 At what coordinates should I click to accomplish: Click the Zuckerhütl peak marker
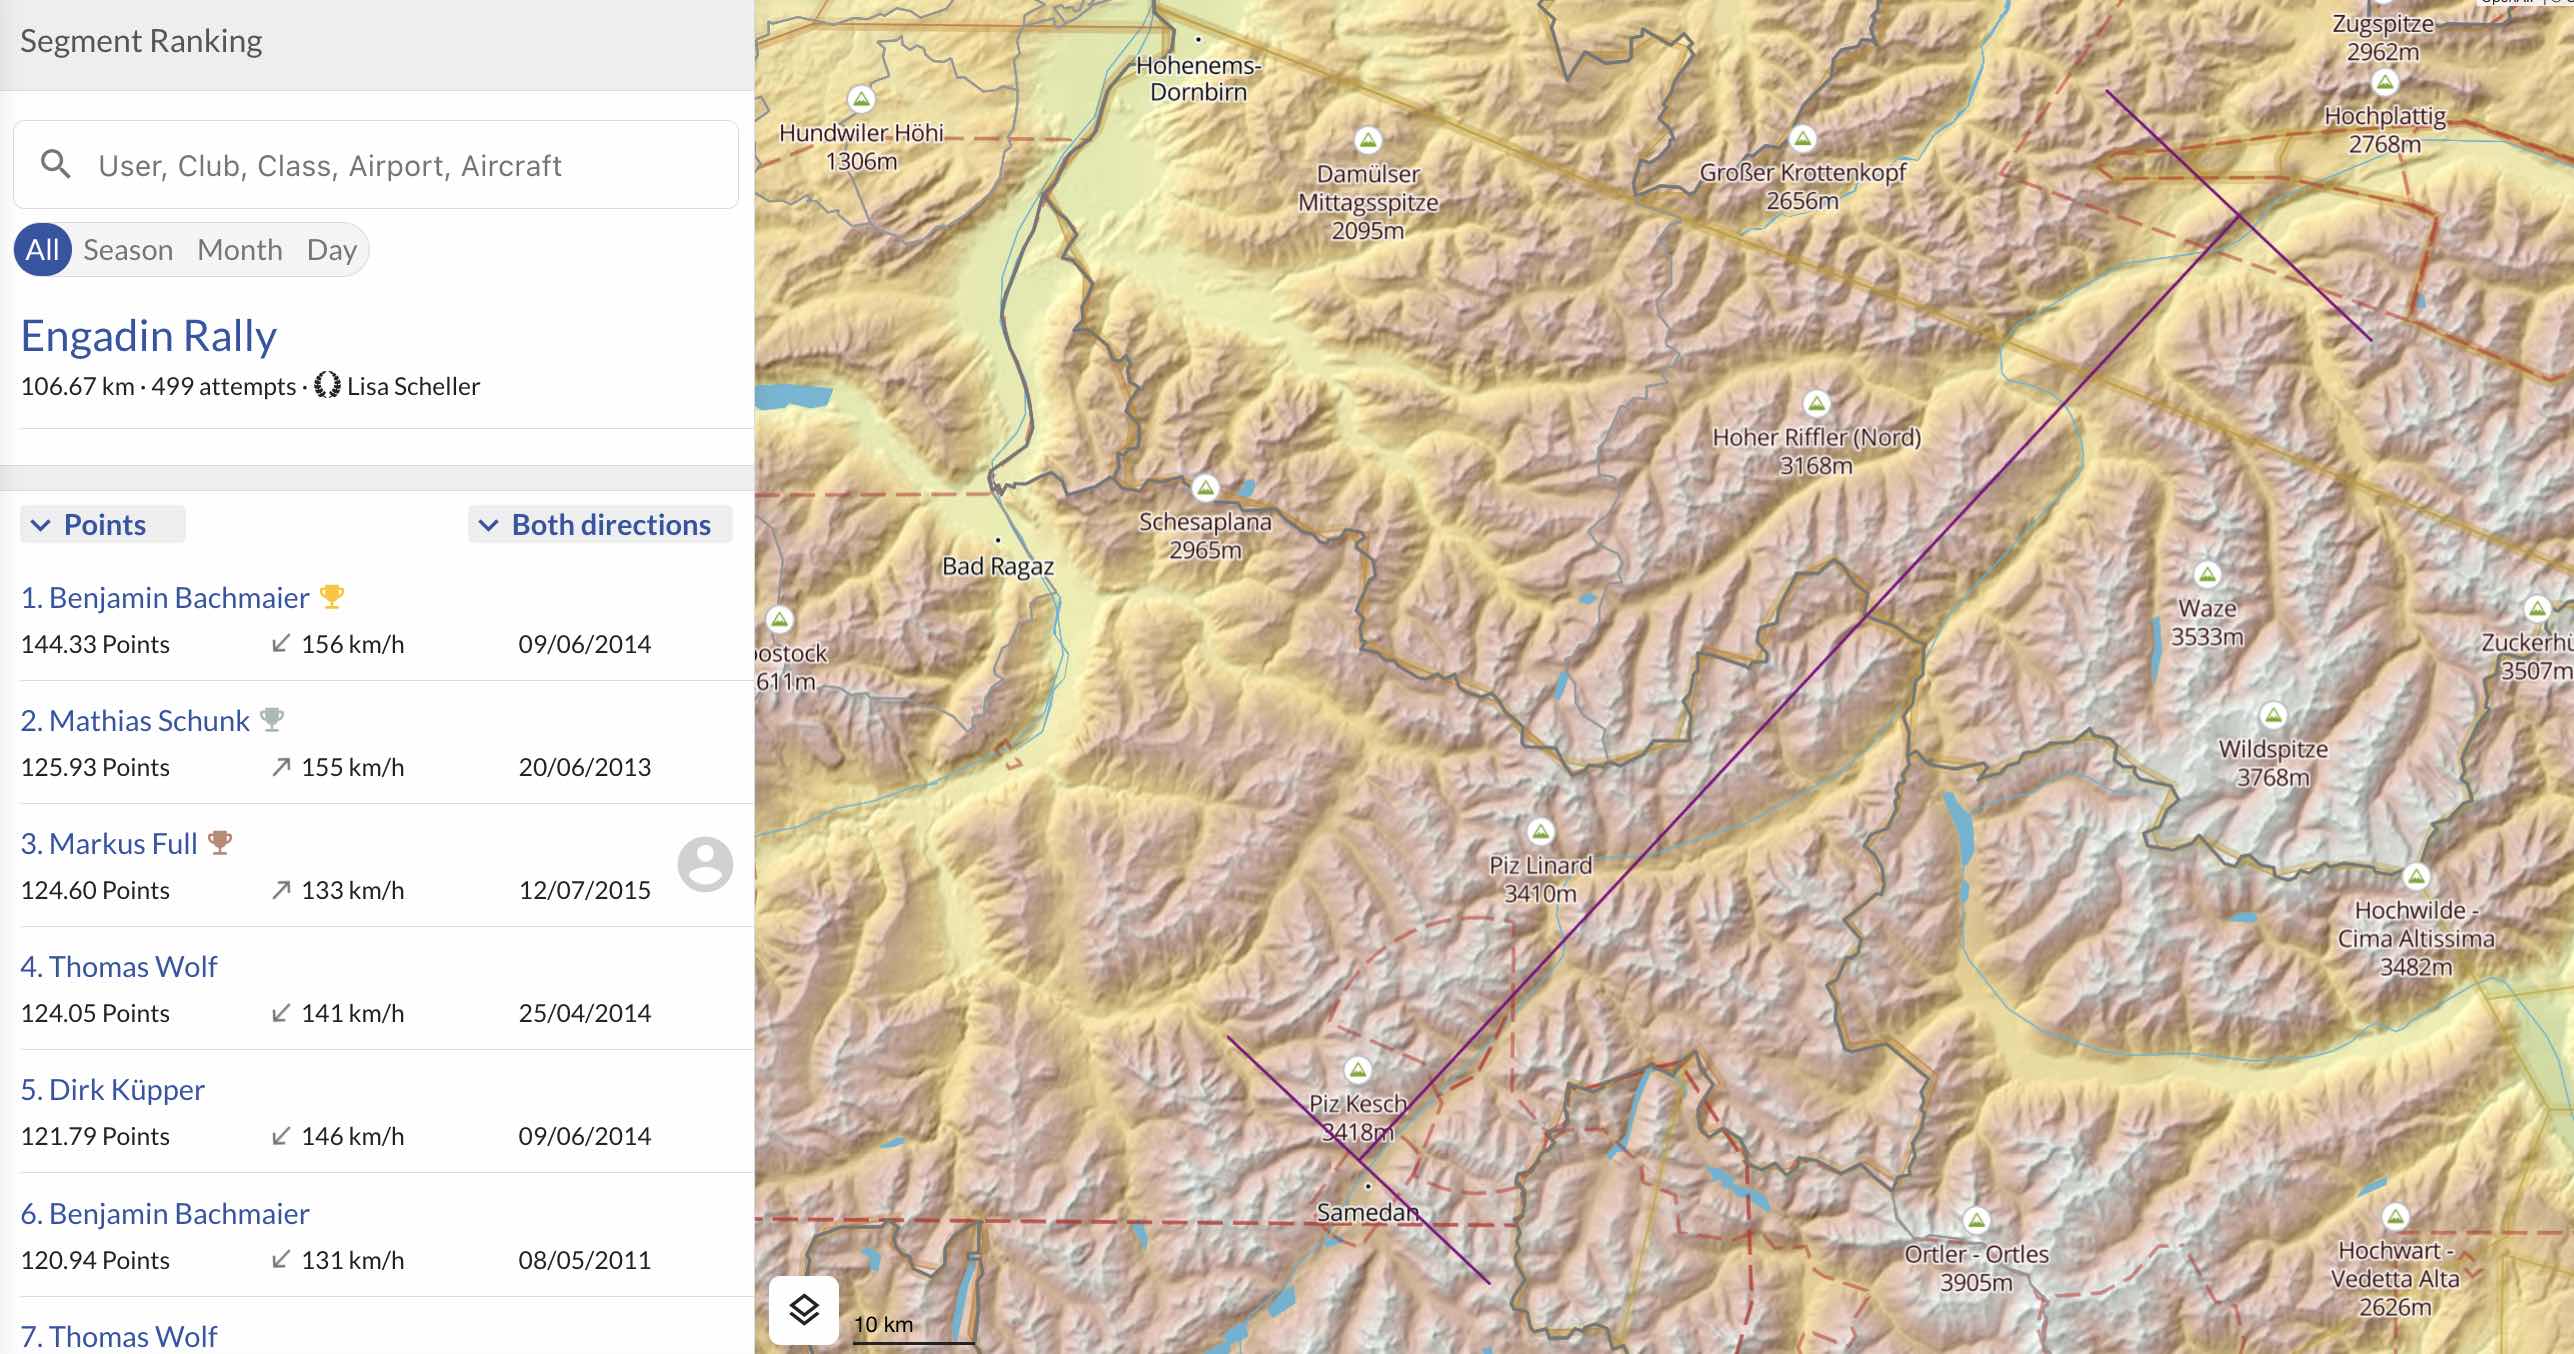(x=2537, y=608)
